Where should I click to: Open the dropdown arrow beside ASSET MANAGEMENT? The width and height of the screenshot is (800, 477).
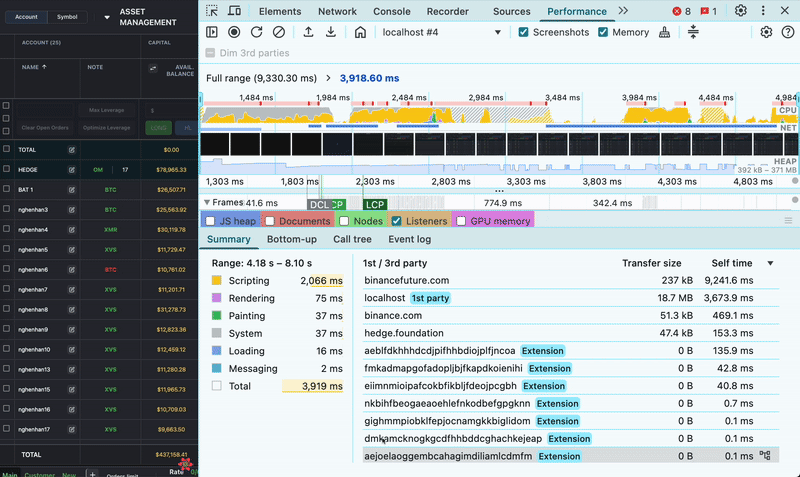pos(107,17)
